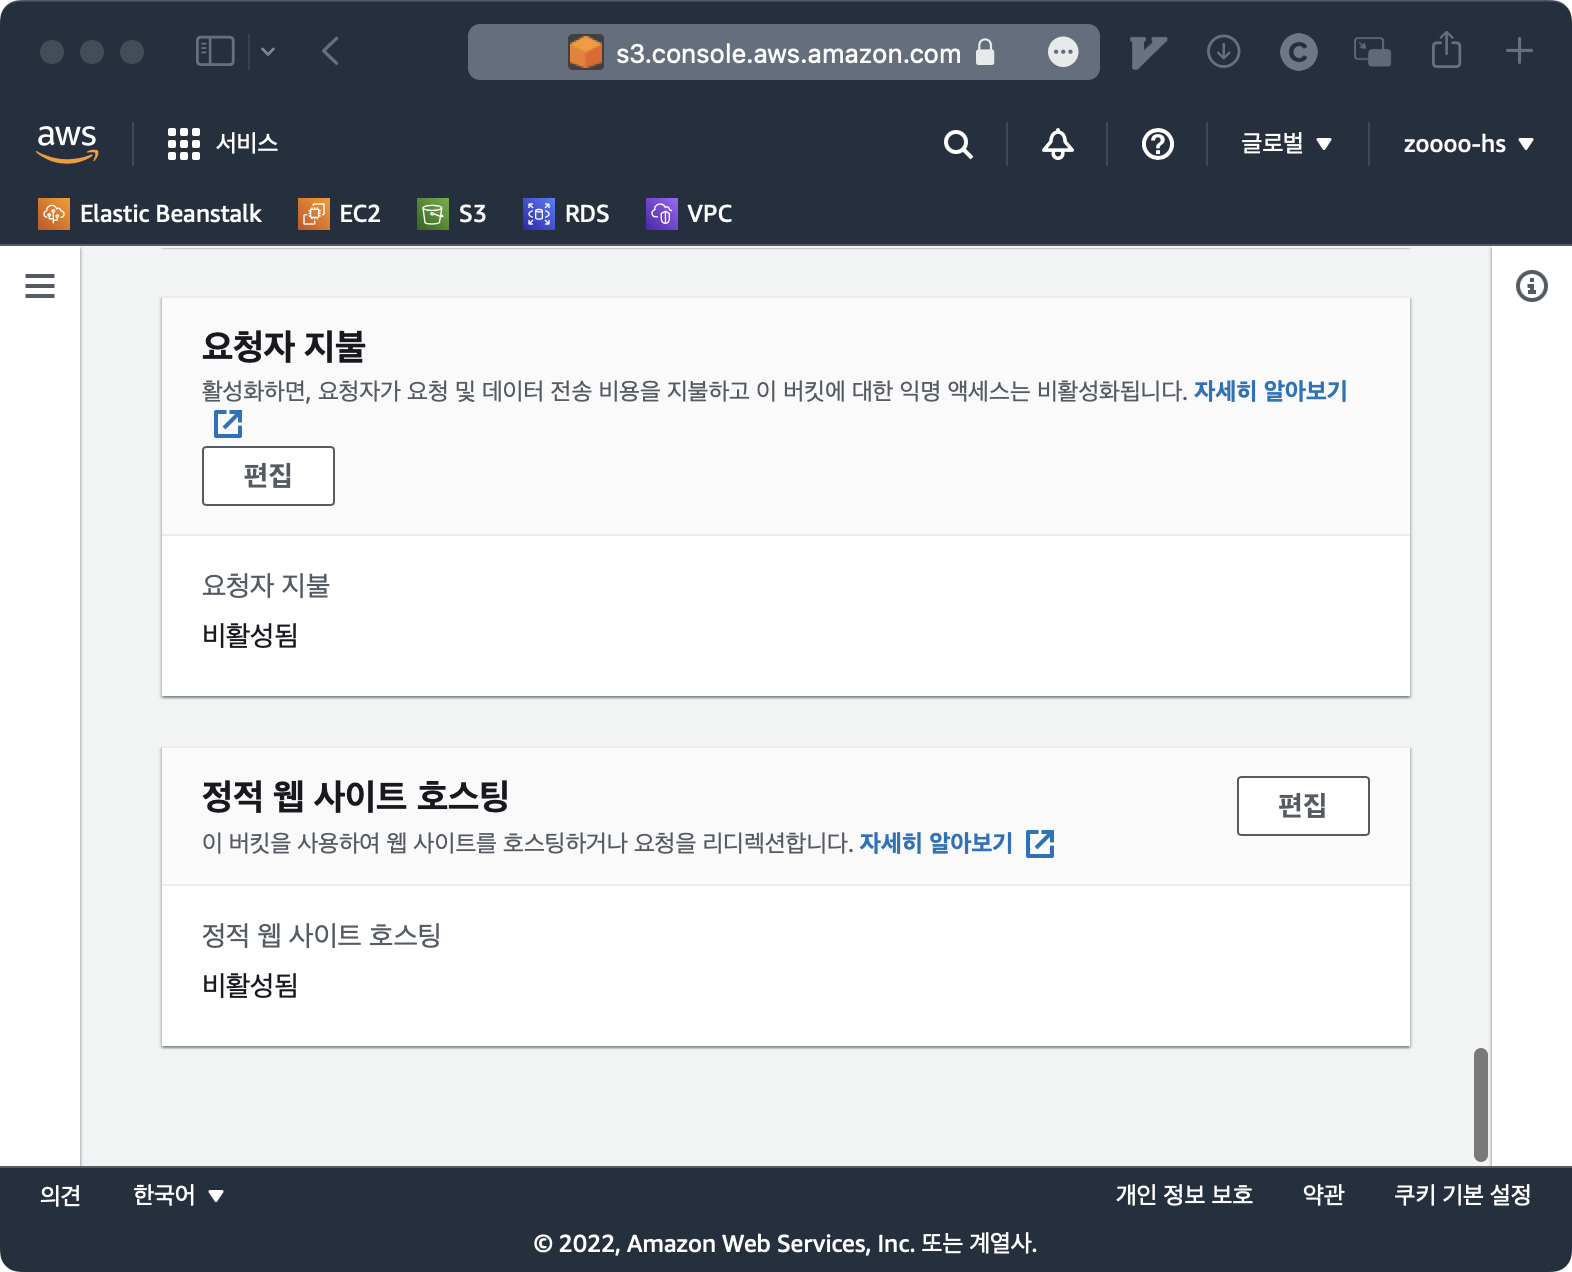Viewport: 1572px width, 1272px height.
Task: Click external link icon beside static hosting 자세히 알아보기
Action: pyautogui.click(x=1040, y=843)
